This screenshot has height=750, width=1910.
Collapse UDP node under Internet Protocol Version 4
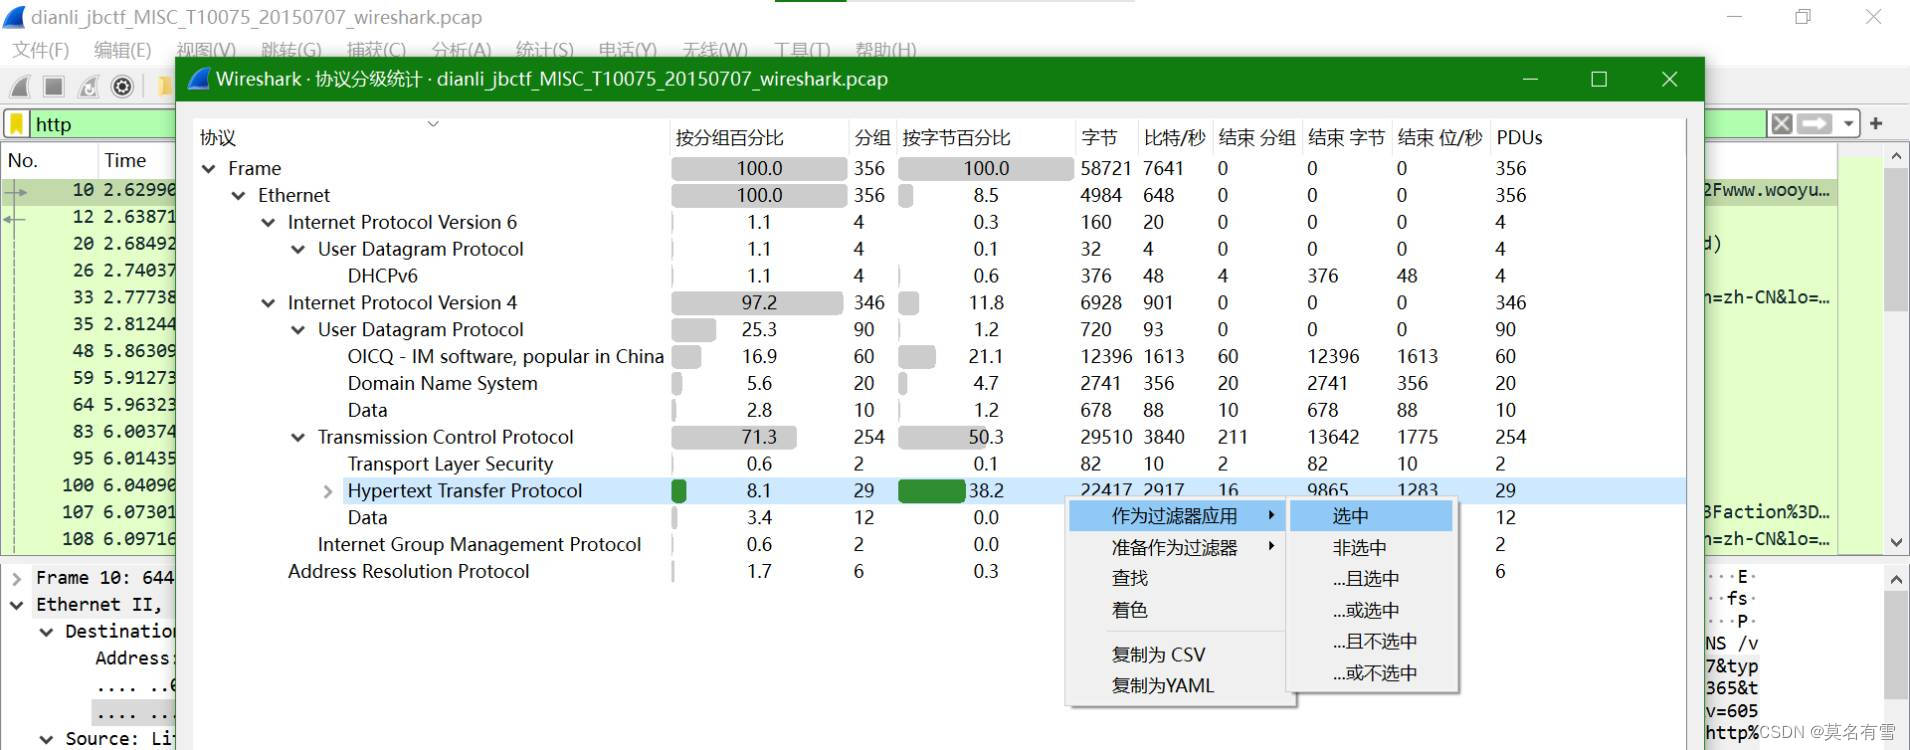click(x=299, y=330)
